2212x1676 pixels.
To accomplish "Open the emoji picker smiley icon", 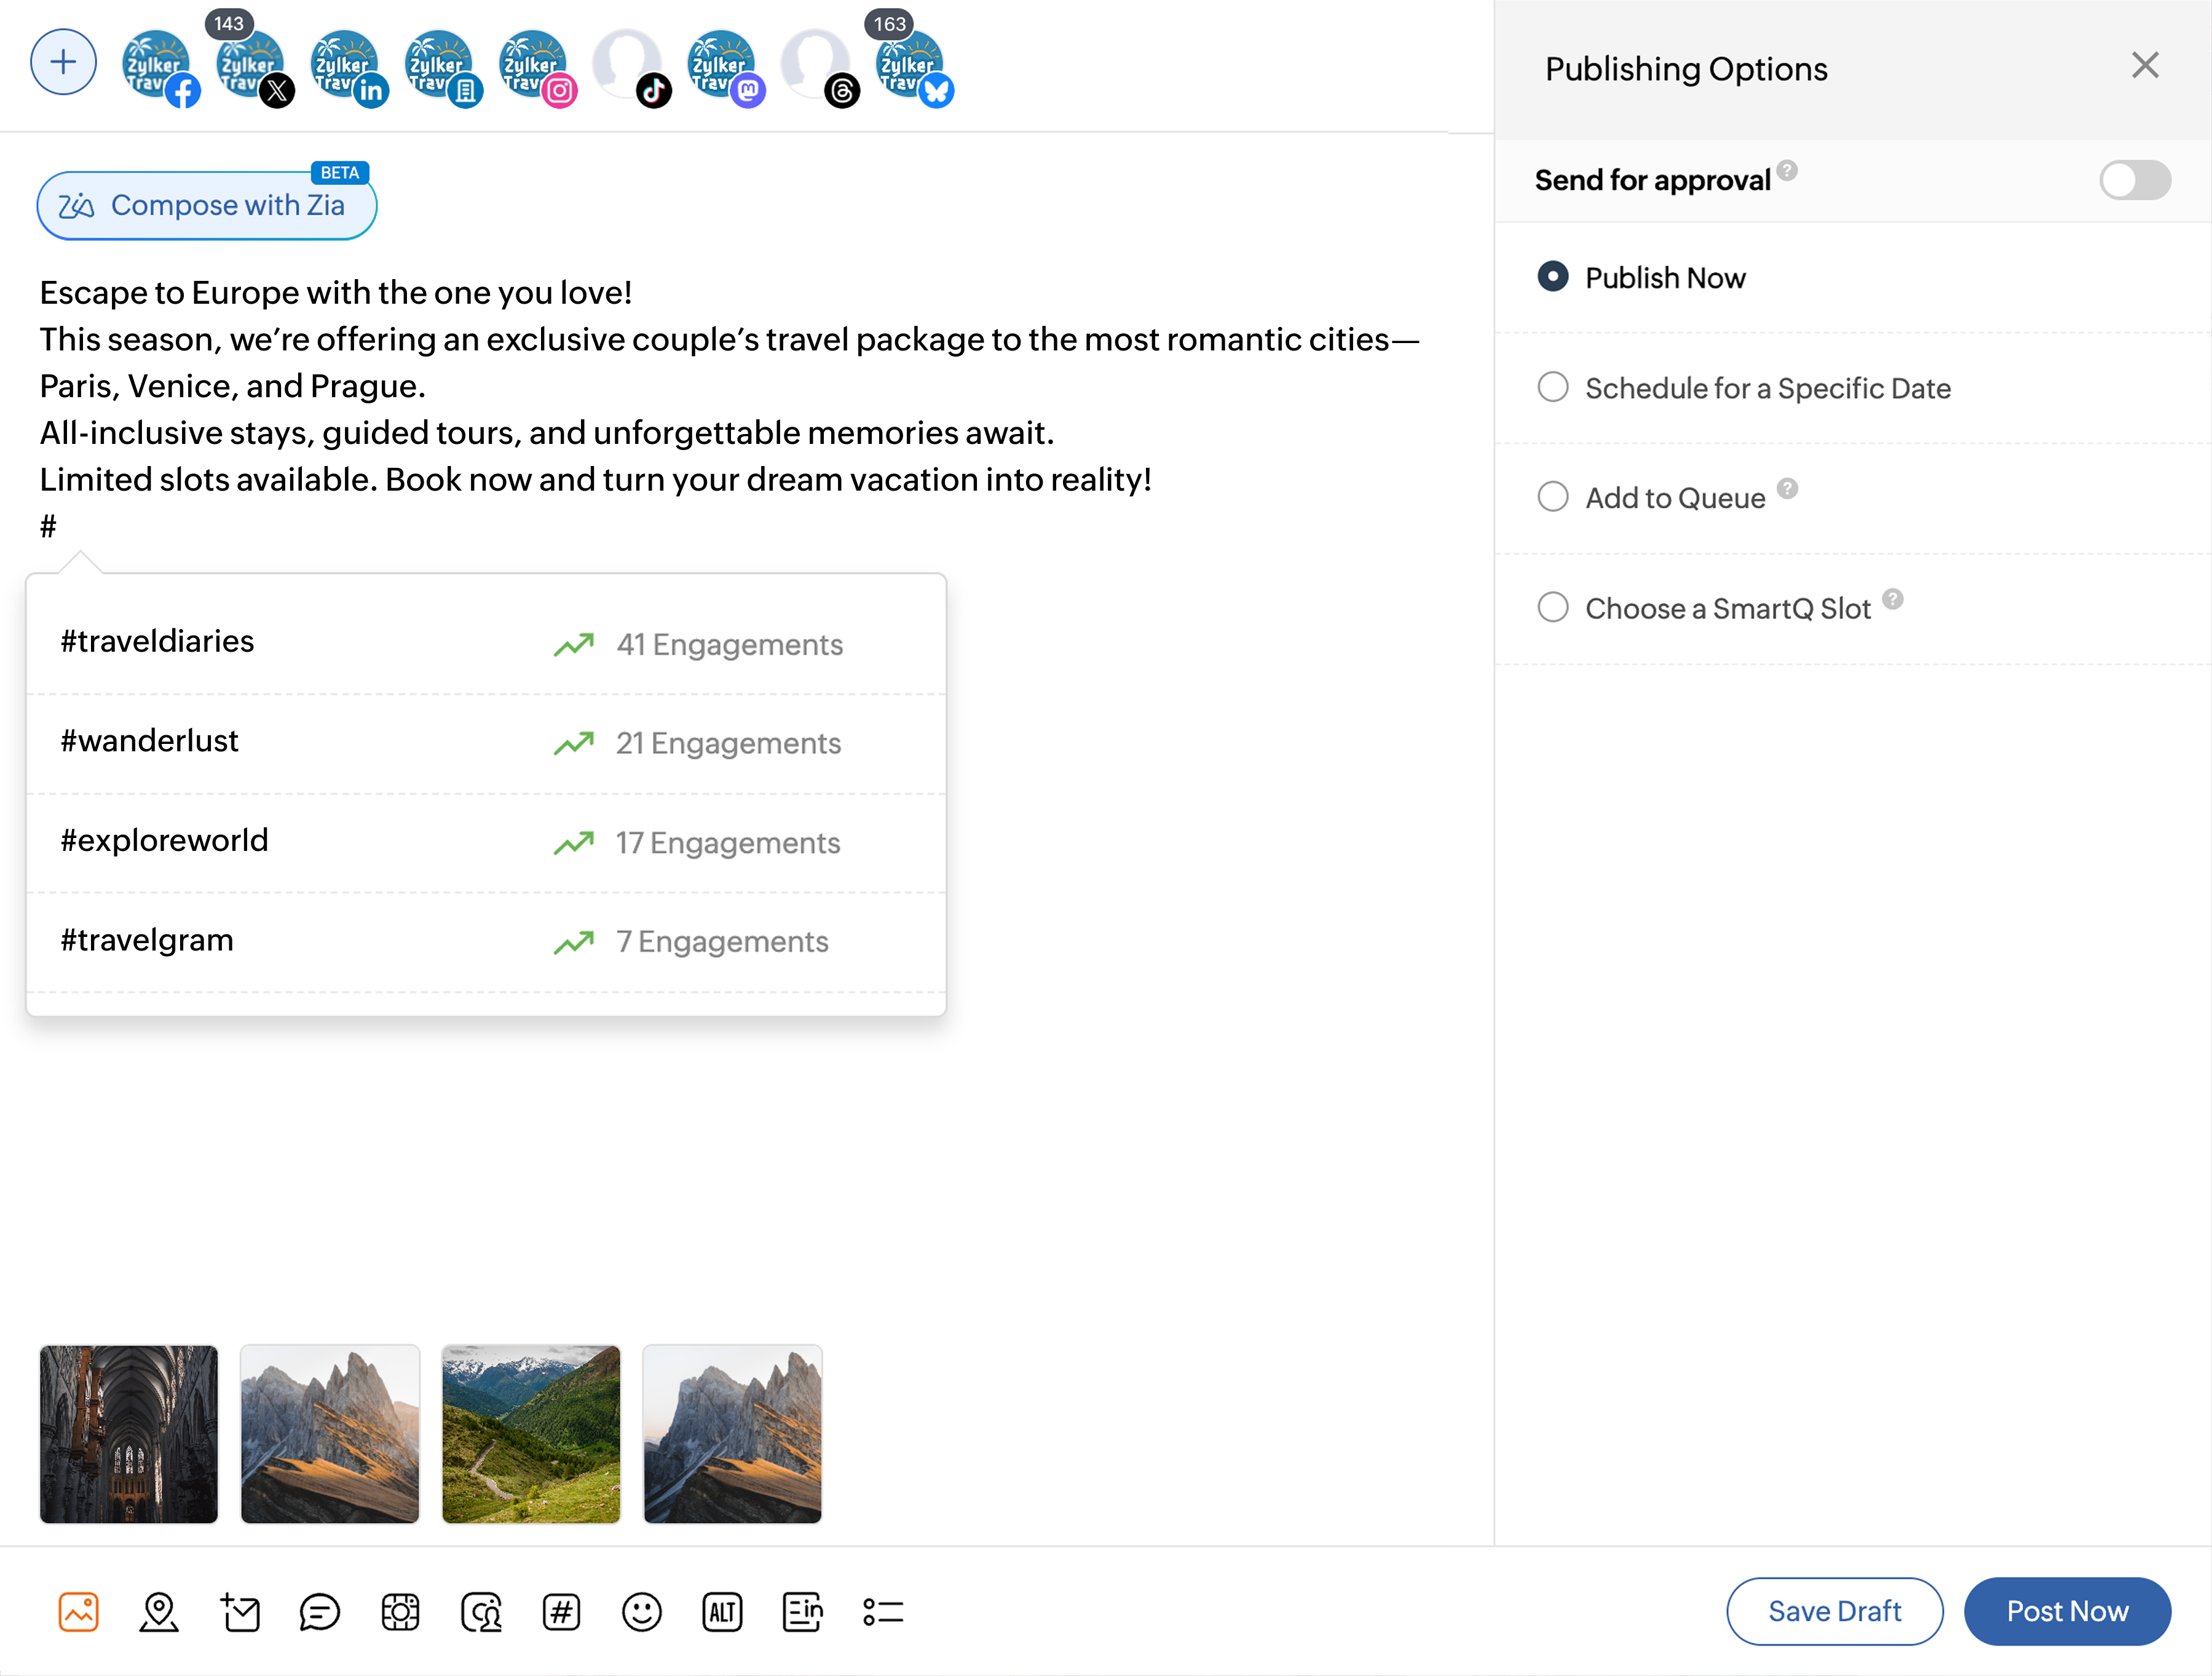I will [641, 1611].
